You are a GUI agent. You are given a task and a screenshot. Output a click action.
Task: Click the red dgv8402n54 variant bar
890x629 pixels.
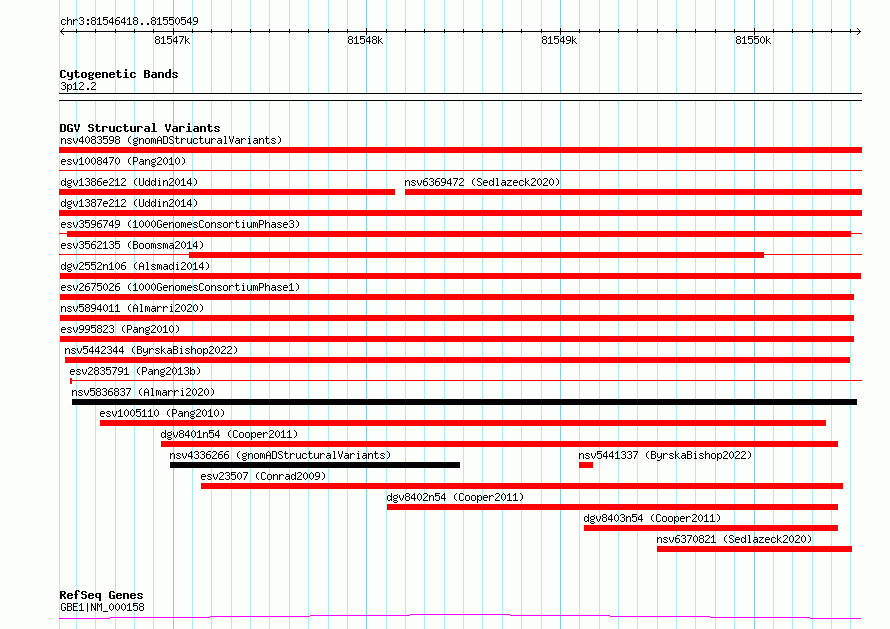click(x=612, y=507)
